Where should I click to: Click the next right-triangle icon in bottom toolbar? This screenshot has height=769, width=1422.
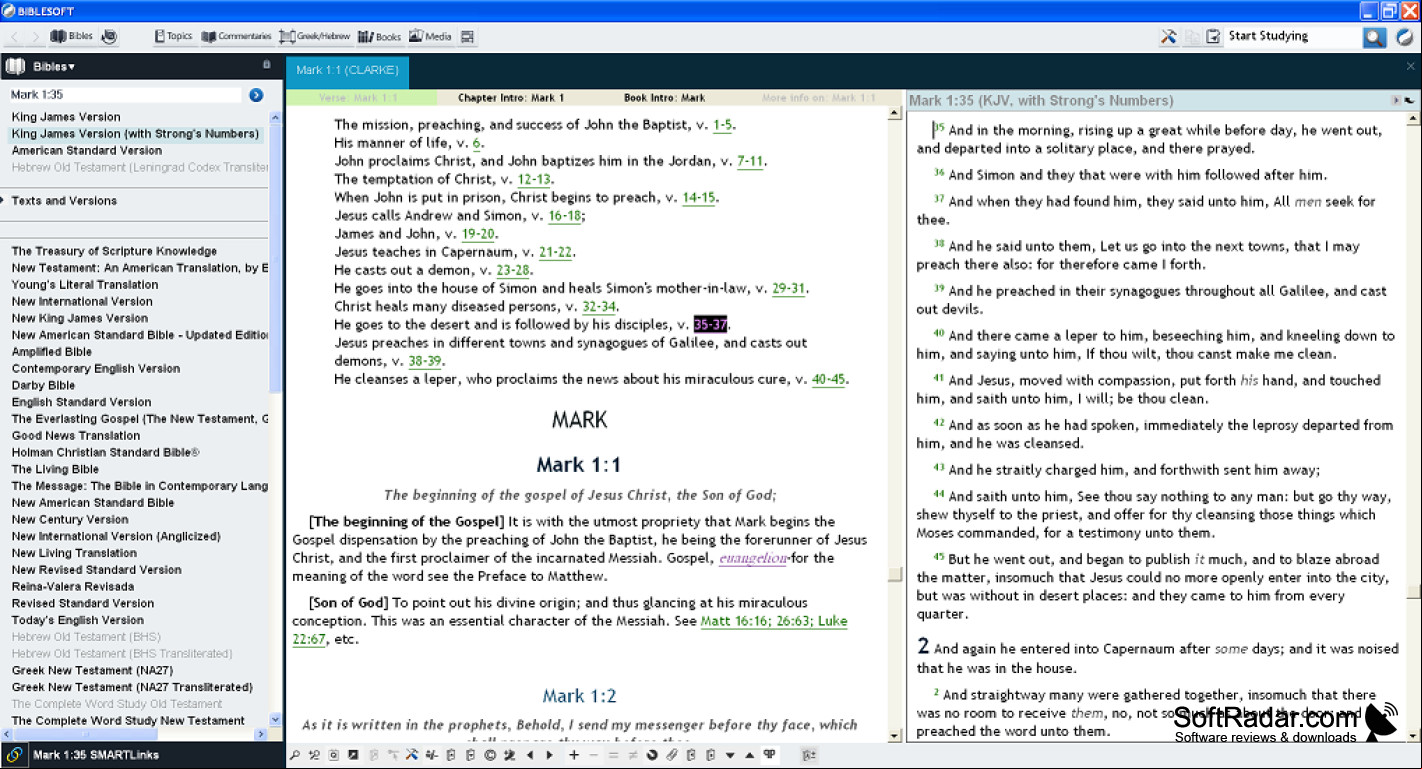coord(550,755)
